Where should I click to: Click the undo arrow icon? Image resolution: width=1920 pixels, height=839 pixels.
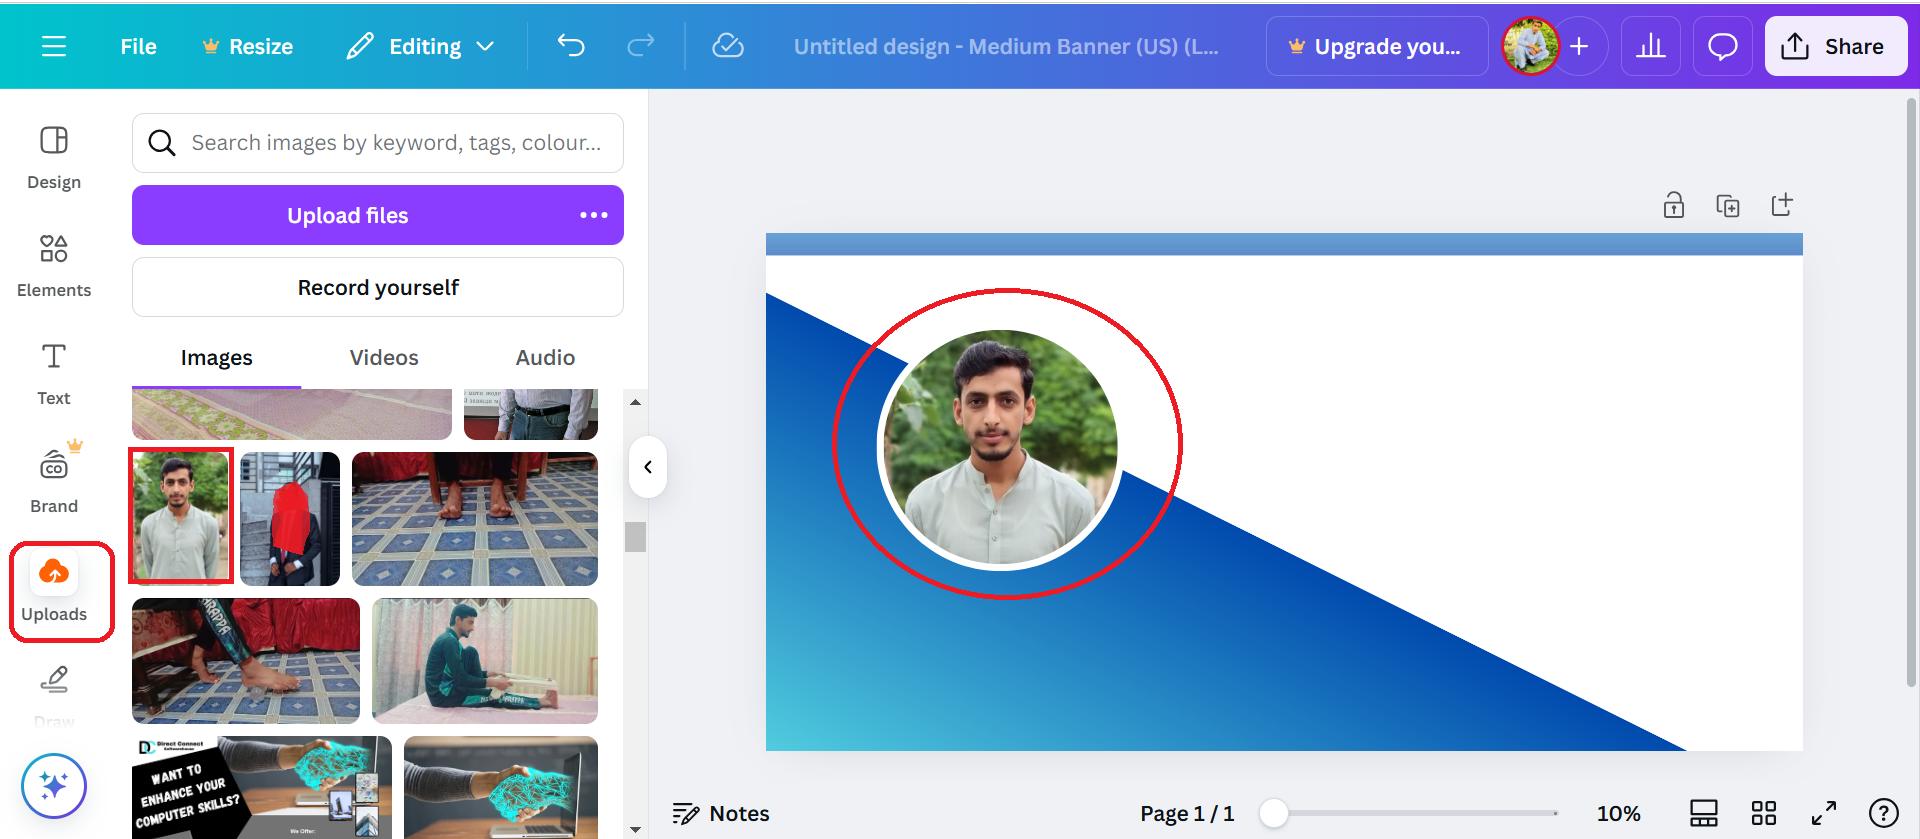(x=571, y=45)
